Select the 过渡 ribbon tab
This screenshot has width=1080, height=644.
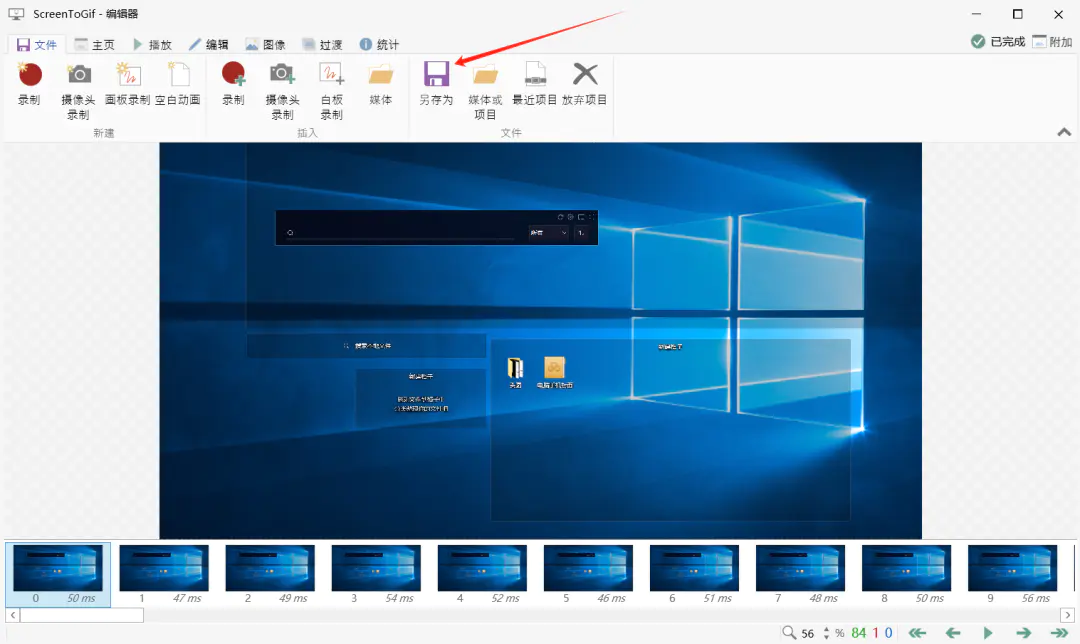322,45
